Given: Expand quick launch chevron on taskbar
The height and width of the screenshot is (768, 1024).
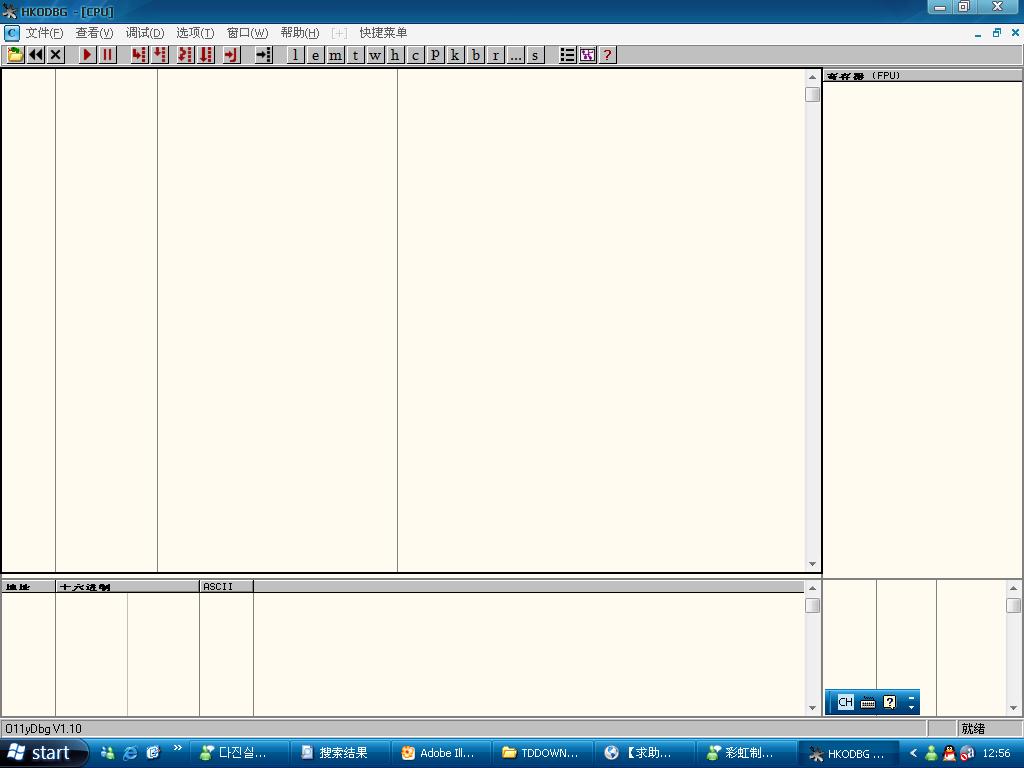Looking at the screenshot, I should click(178, 748).
